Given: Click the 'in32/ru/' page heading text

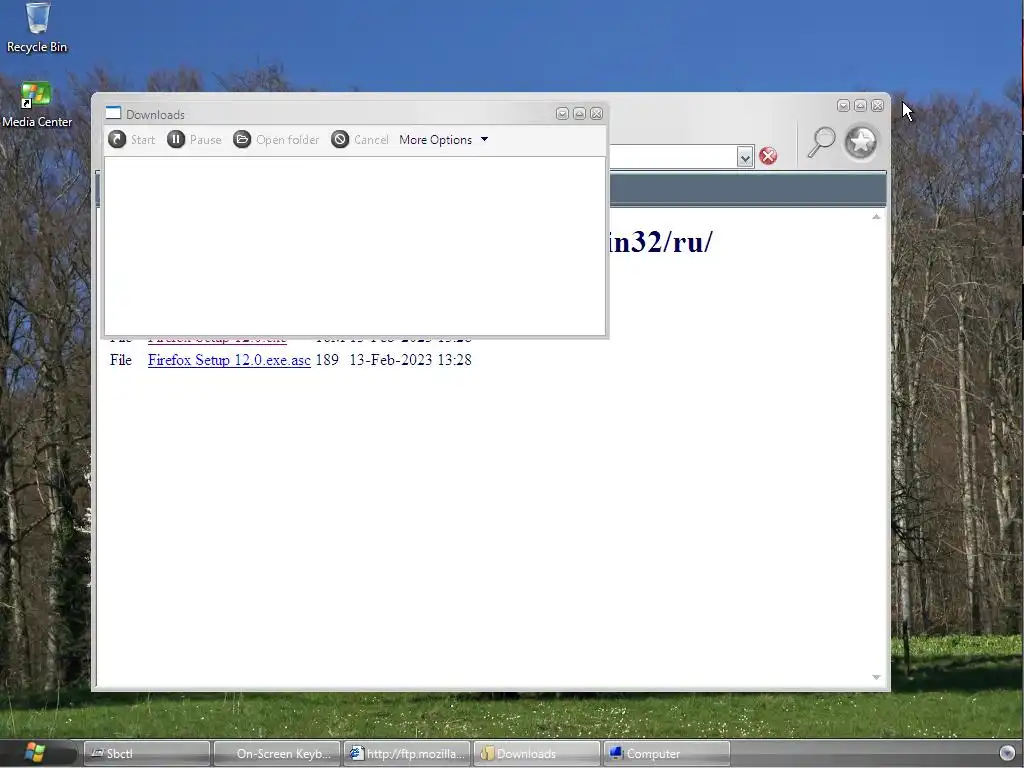Looking at the screenshot, I should pyautogui.click(x=660, y=242).
